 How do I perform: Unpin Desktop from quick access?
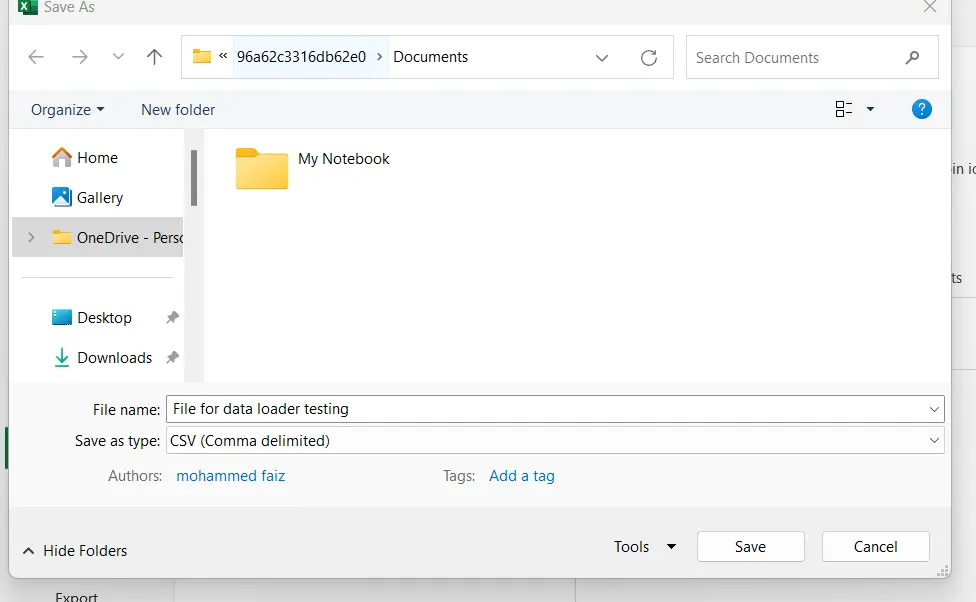pyautogui.click(x=172, y=318)
